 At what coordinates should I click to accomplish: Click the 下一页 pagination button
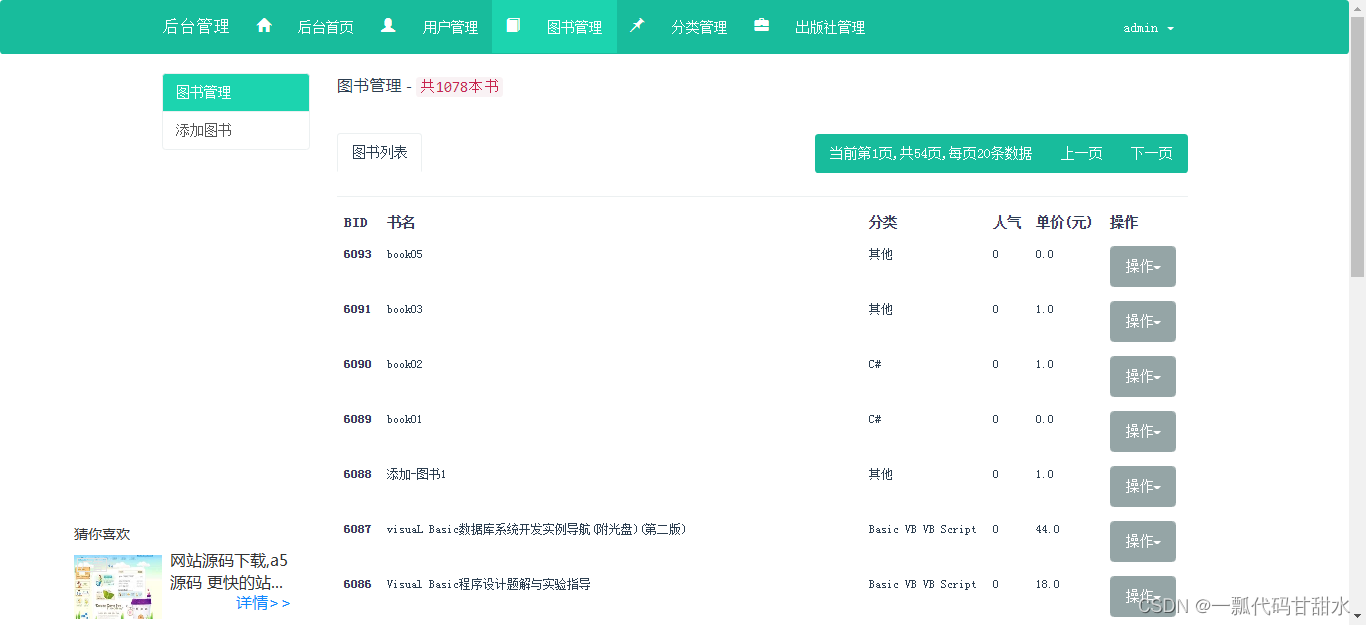[x=1151, y=153]
